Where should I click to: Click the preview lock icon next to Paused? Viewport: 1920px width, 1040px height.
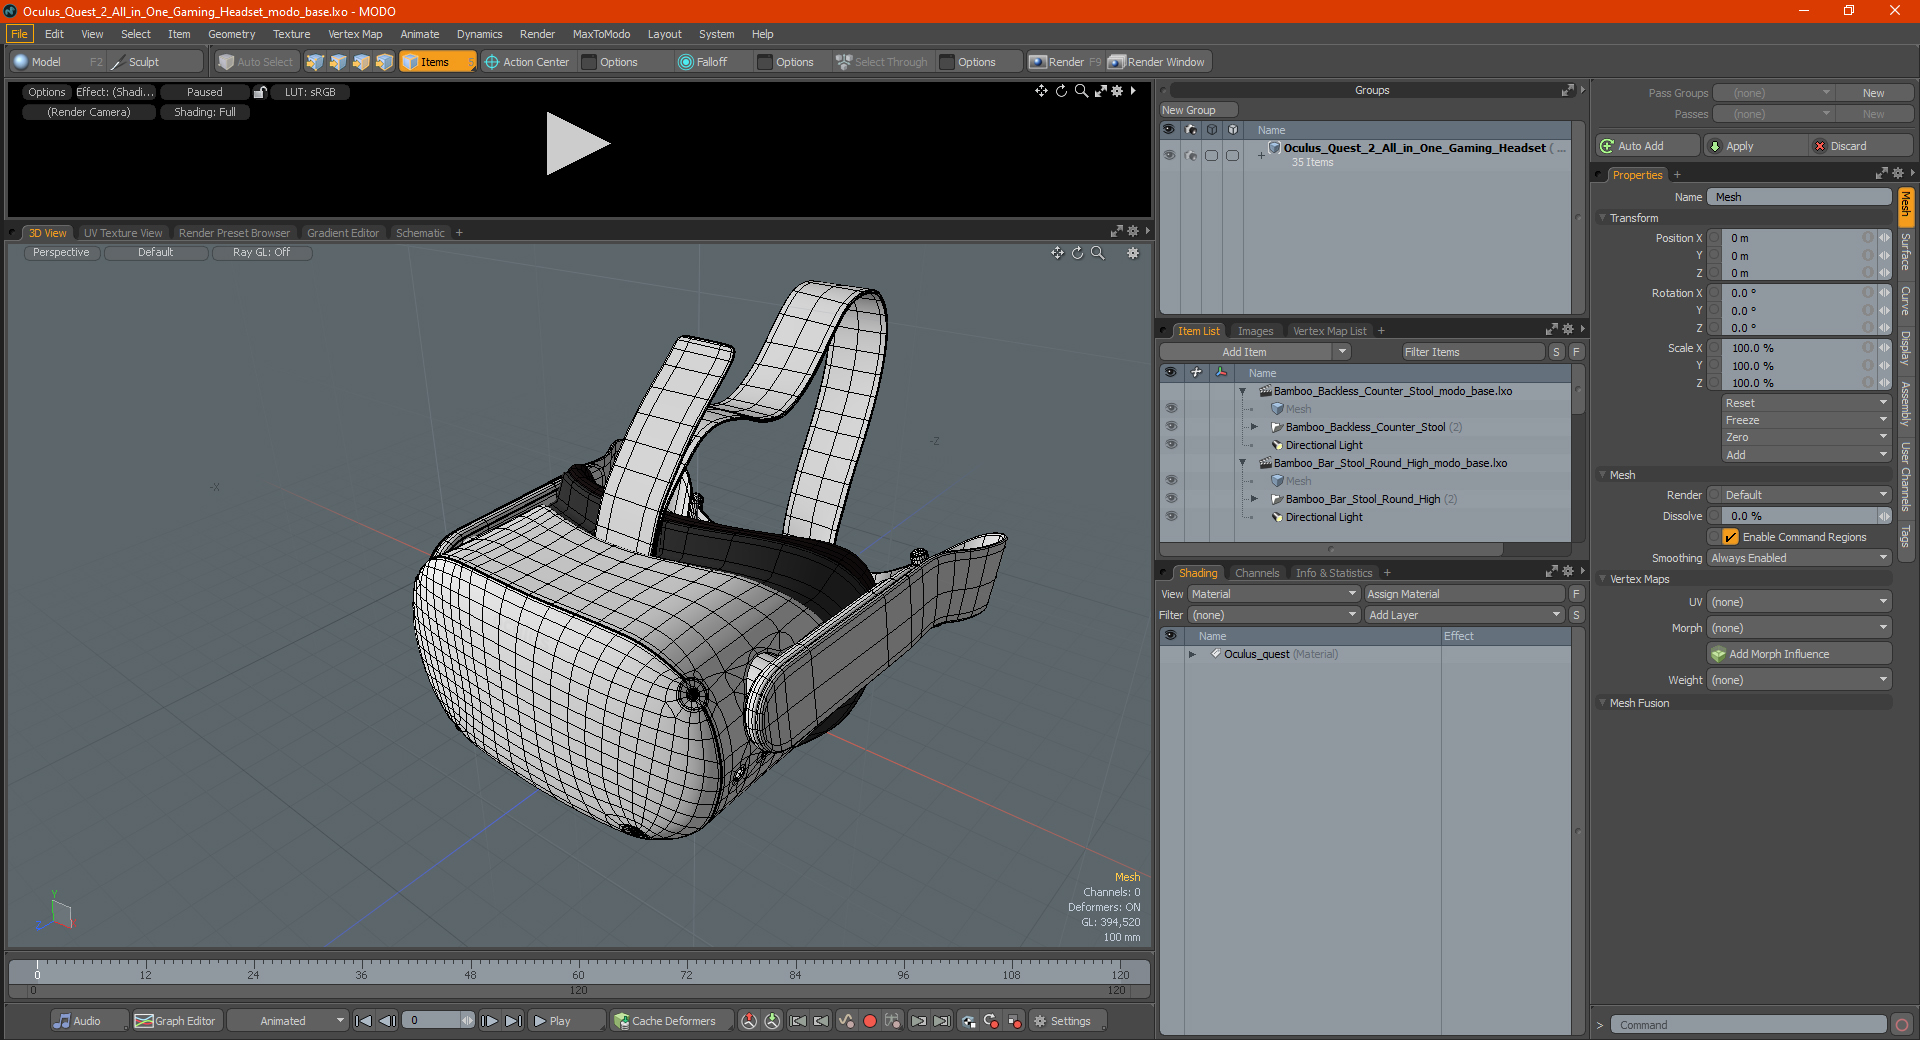(260, 92)
